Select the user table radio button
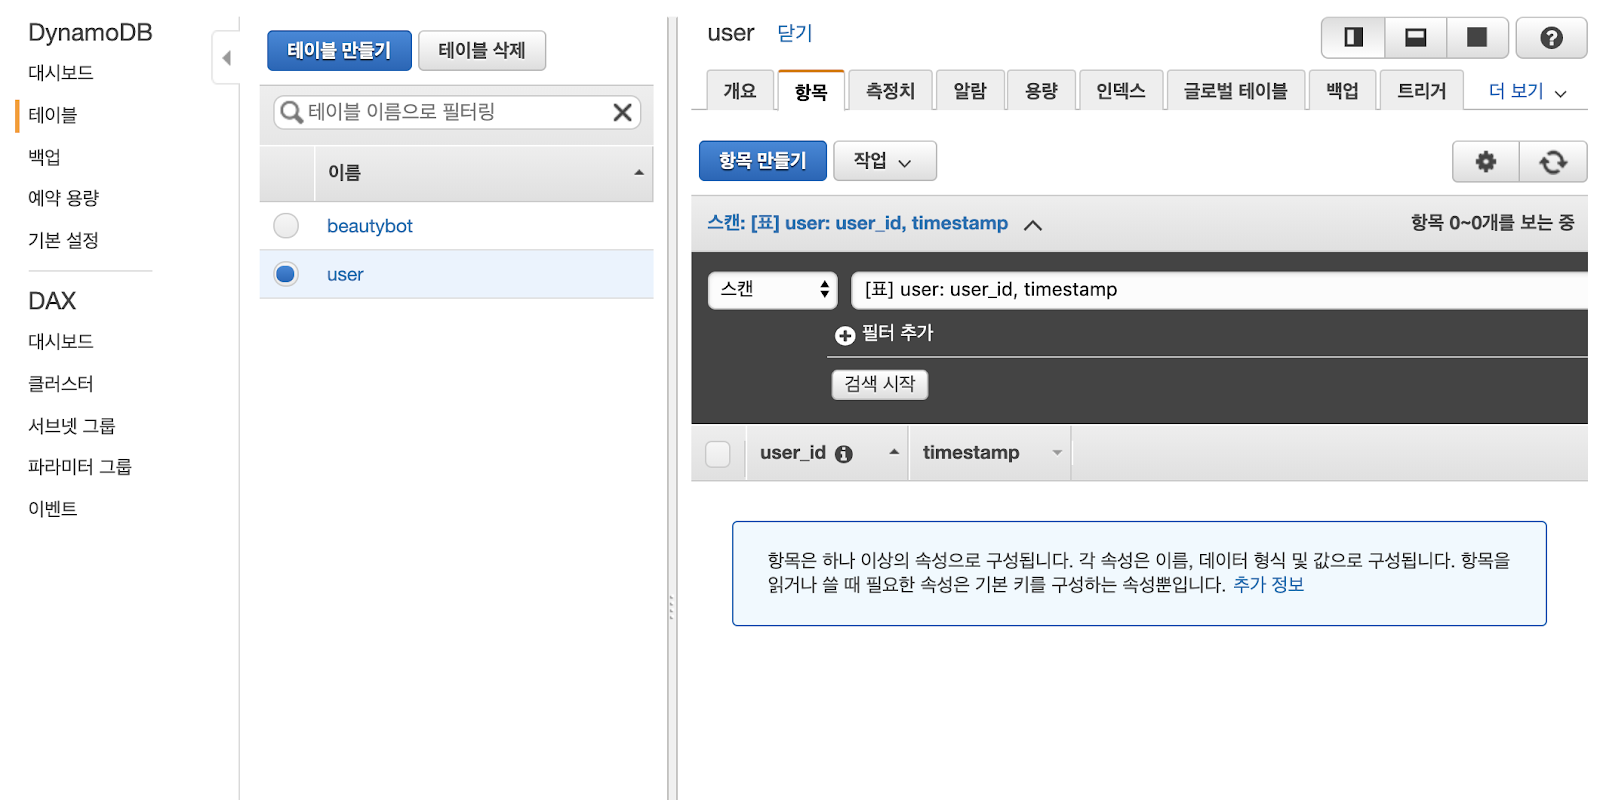Screen dimensions: 1600x800 (286, 274)
